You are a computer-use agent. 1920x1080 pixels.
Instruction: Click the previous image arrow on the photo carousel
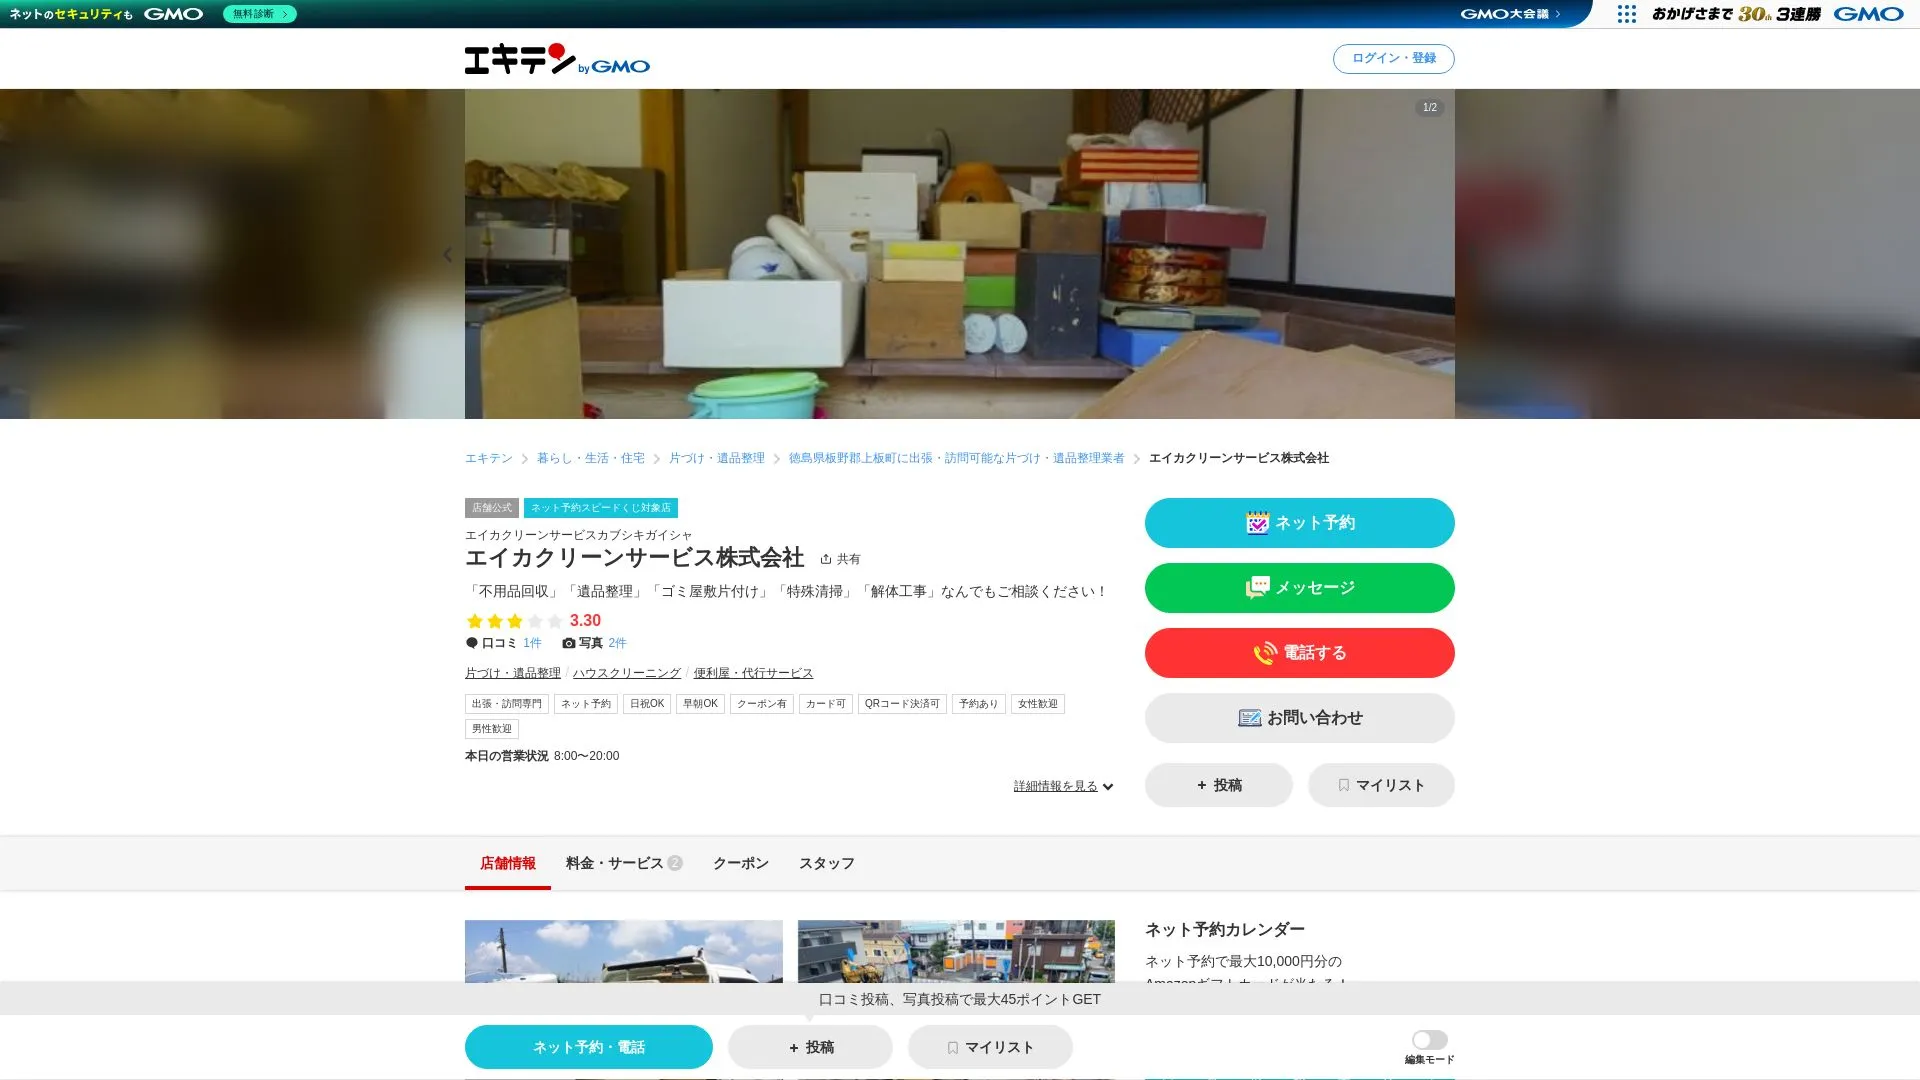[x=447, y=255]
